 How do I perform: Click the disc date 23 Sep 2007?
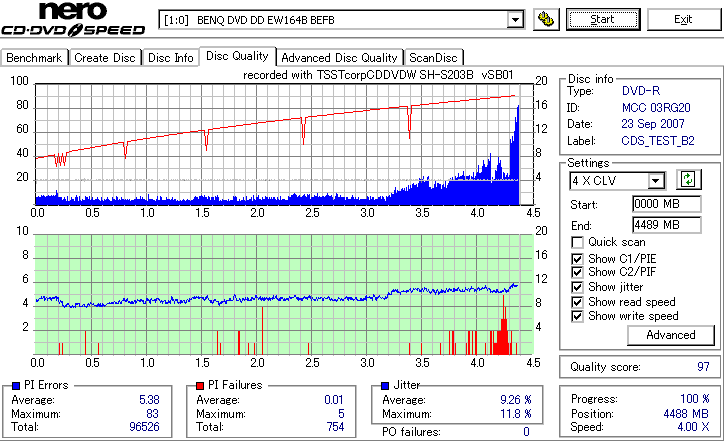pyautogui.click(x=653, y=124)
